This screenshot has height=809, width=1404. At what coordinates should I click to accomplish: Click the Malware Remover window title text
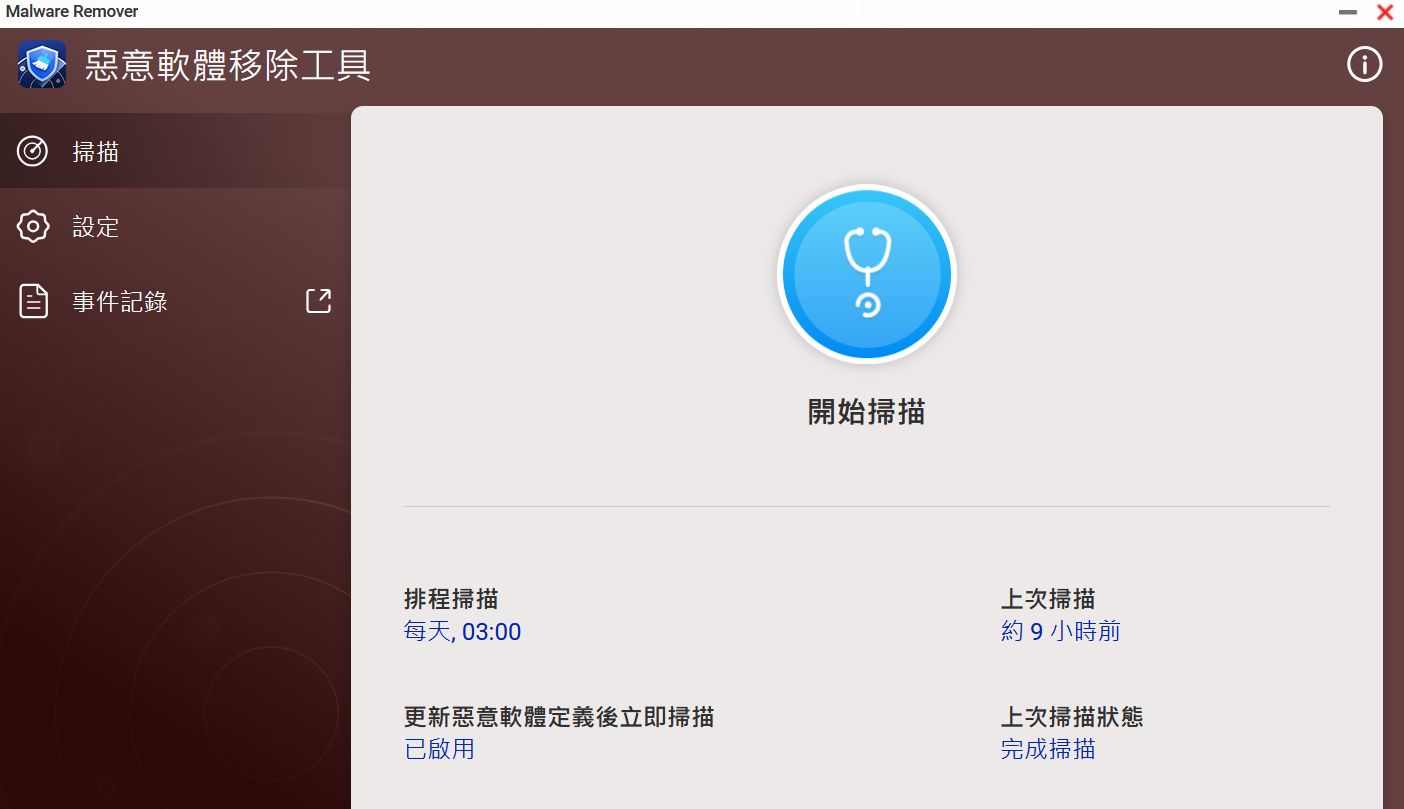click(x=70, y=12)
